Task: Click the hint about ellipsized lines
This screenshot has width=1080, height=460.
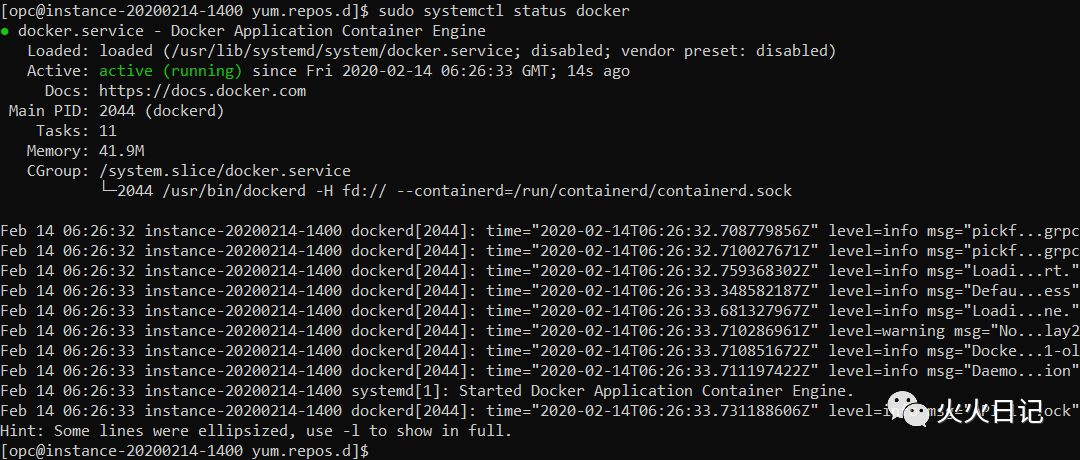Action: pos(256,432)
